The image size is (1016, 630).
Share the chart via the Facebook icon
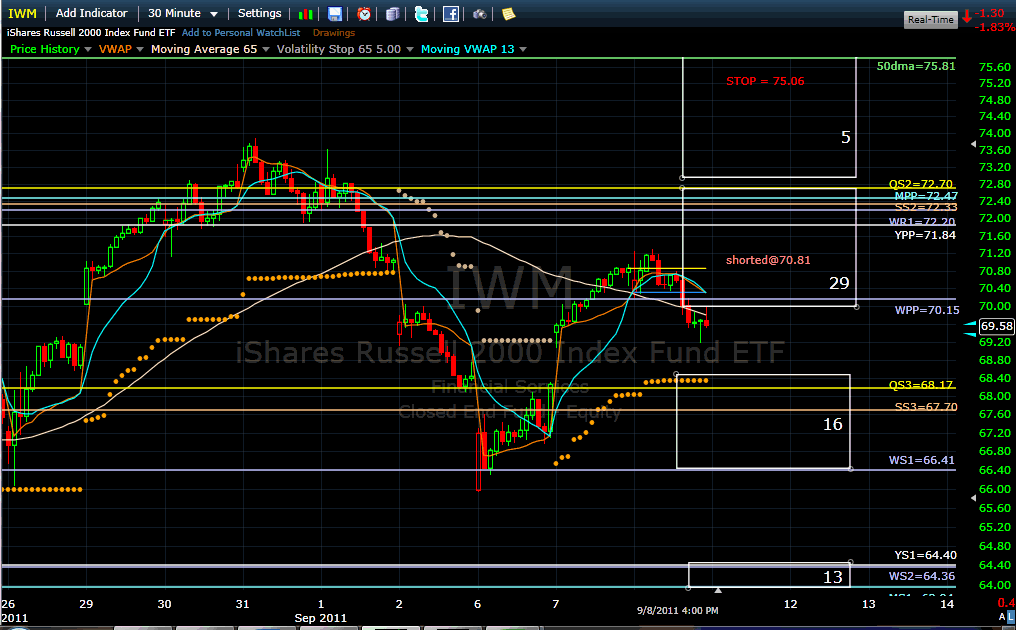[x=450, y=14]
